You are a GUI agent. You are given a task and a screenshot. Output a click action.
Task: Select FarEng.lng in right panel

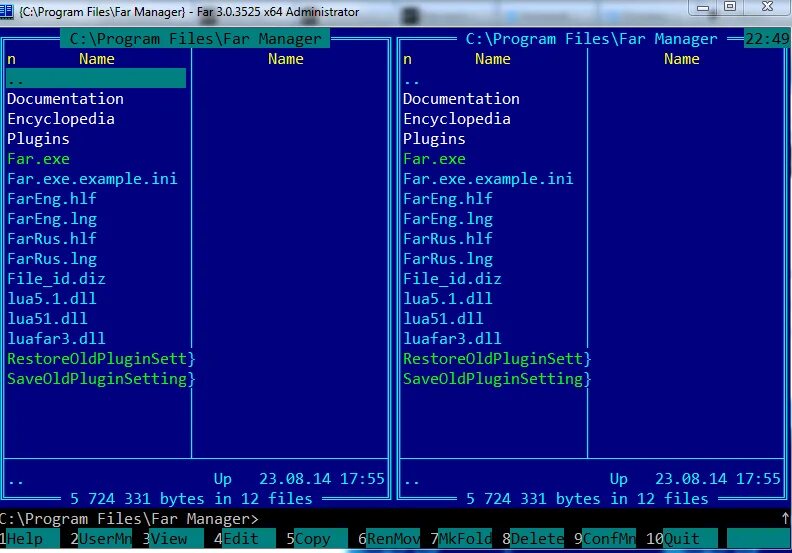[448, 219]
